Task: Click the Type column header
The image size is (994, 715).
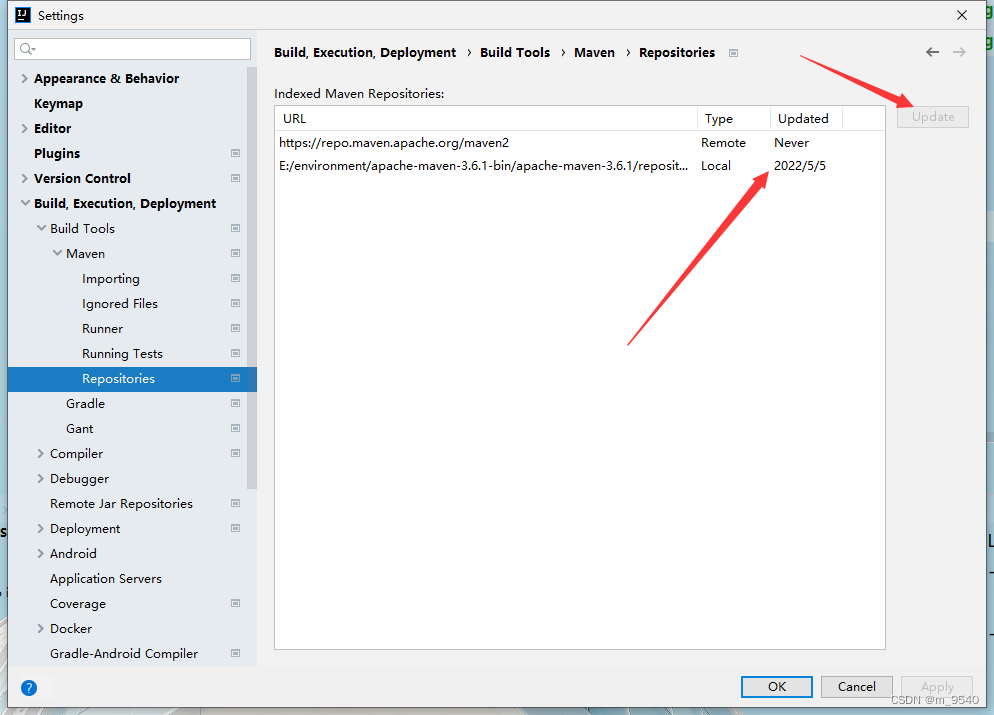Action: pyautogui.click(x=734, y=119)
